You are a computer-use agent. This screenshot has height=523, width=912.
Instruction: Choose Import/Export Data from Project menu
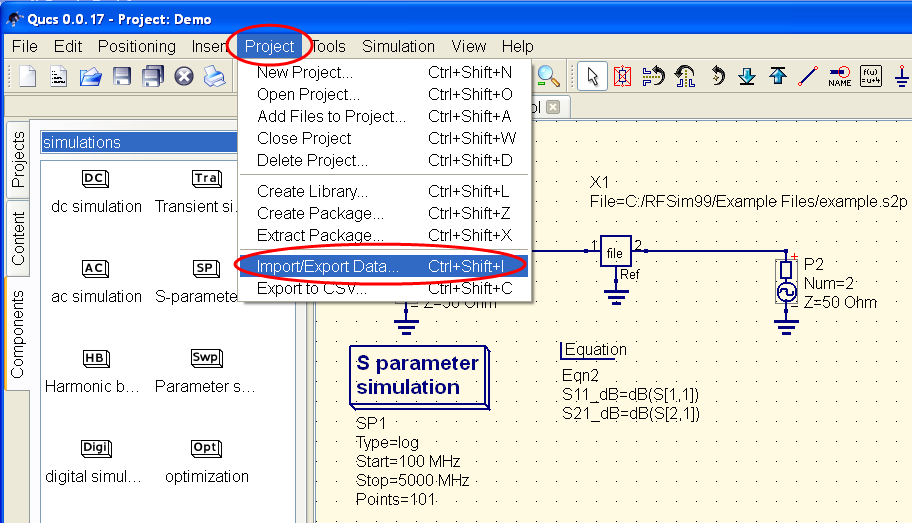(327, 267)
